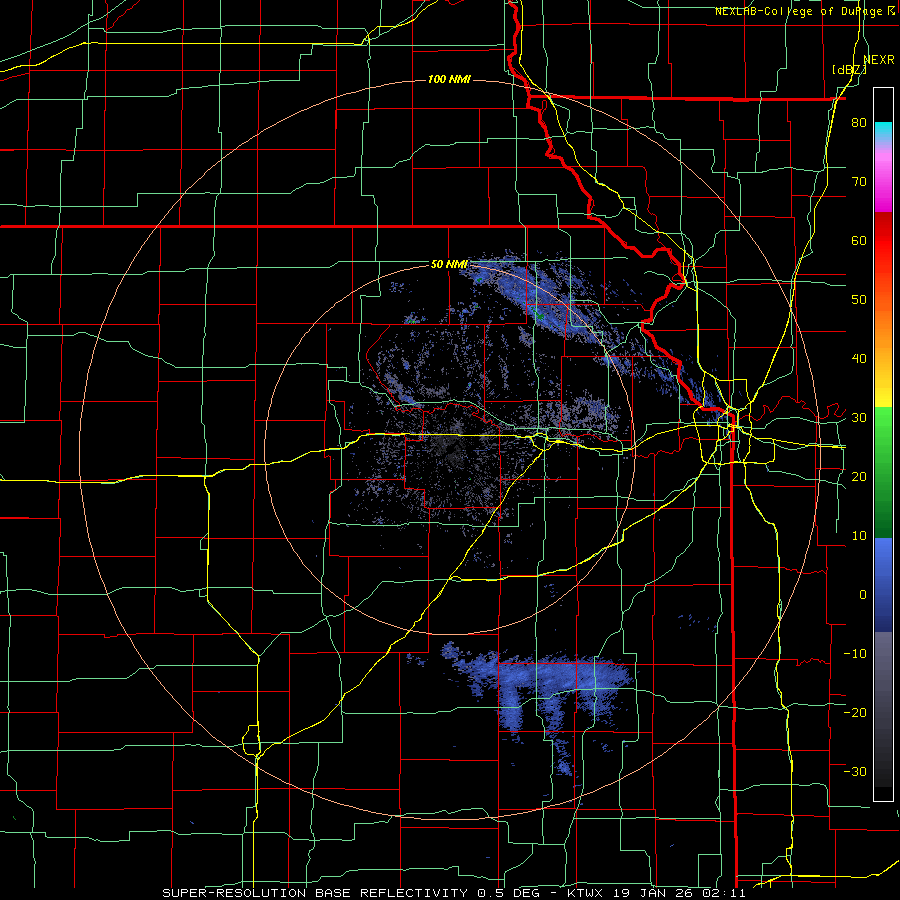Click the 30 value on the dBZ scale
The width and height of the screenshot is (900, 900).
point(859,418)
